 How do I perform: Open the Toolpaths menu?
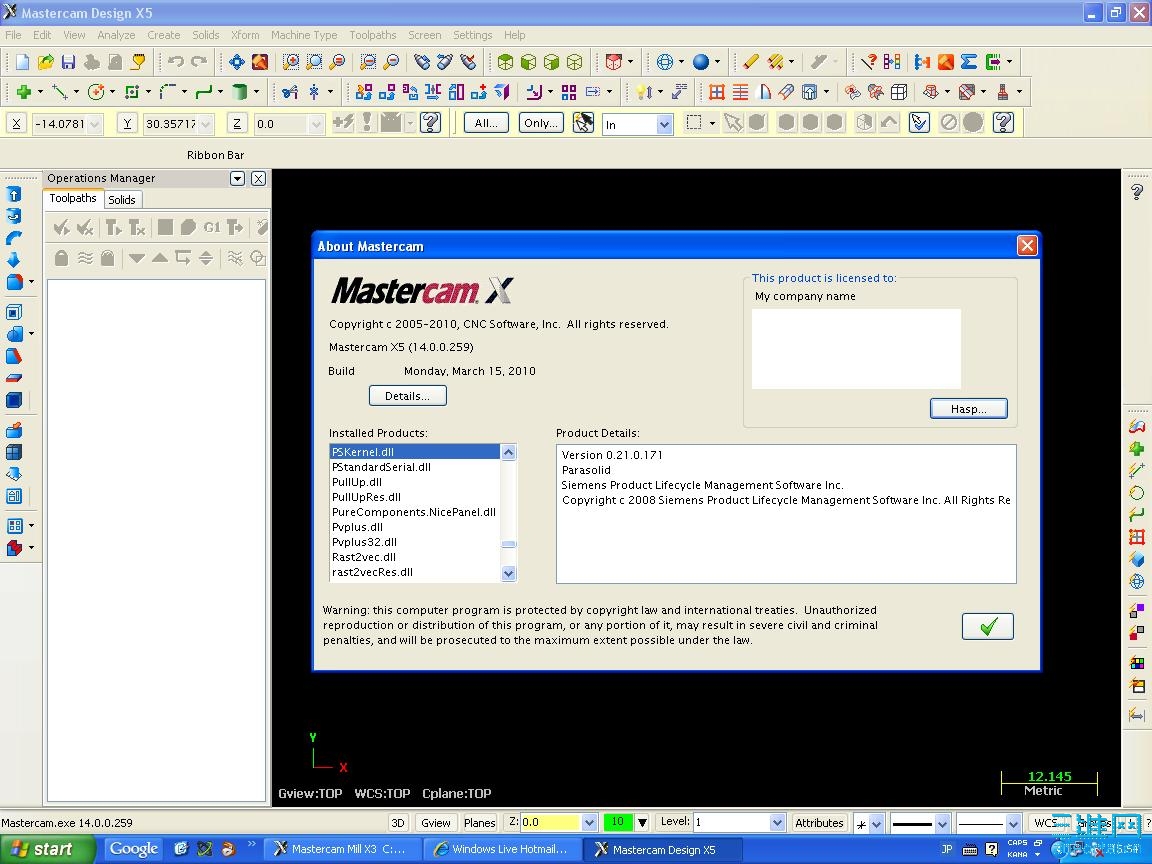point(372,35)
